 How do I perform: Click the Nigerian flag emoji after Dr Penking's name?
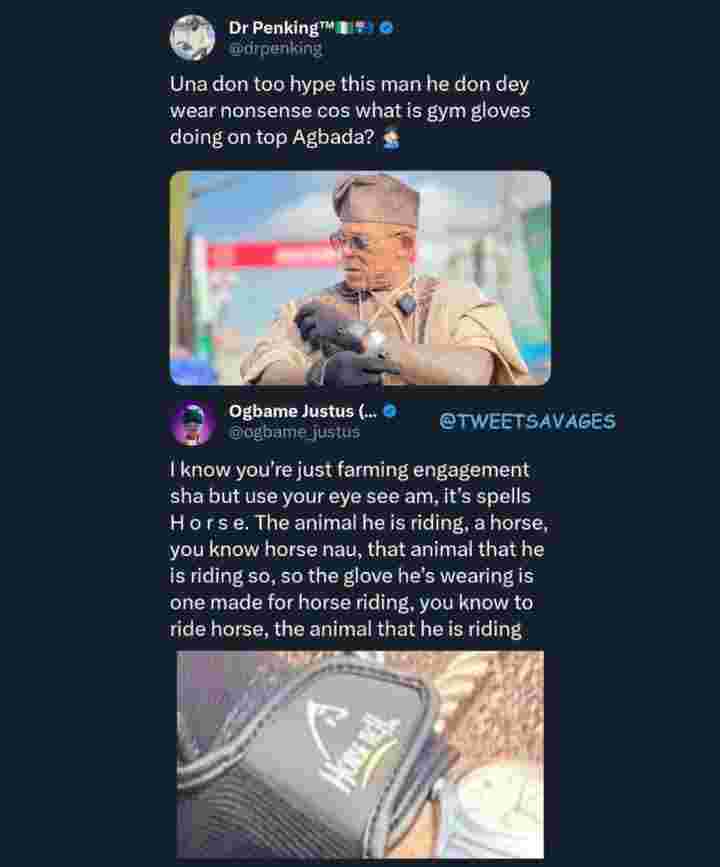coord(345,27)
